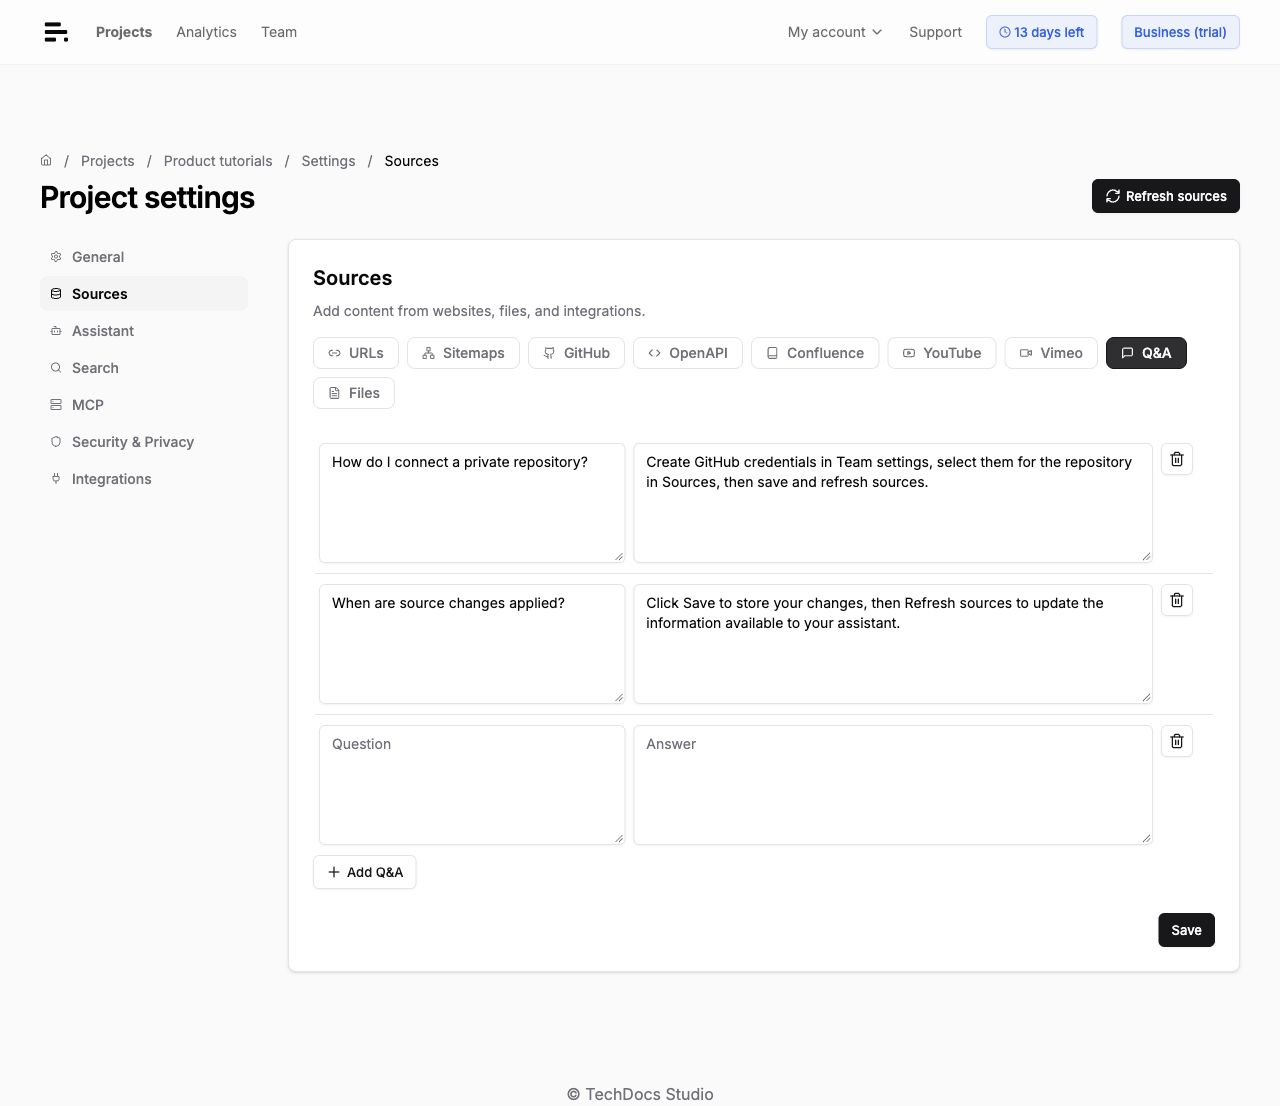This screenshot has width=1280, height=1106.
Task: Switch to the Vimeo source tab
Action: 1051,353
